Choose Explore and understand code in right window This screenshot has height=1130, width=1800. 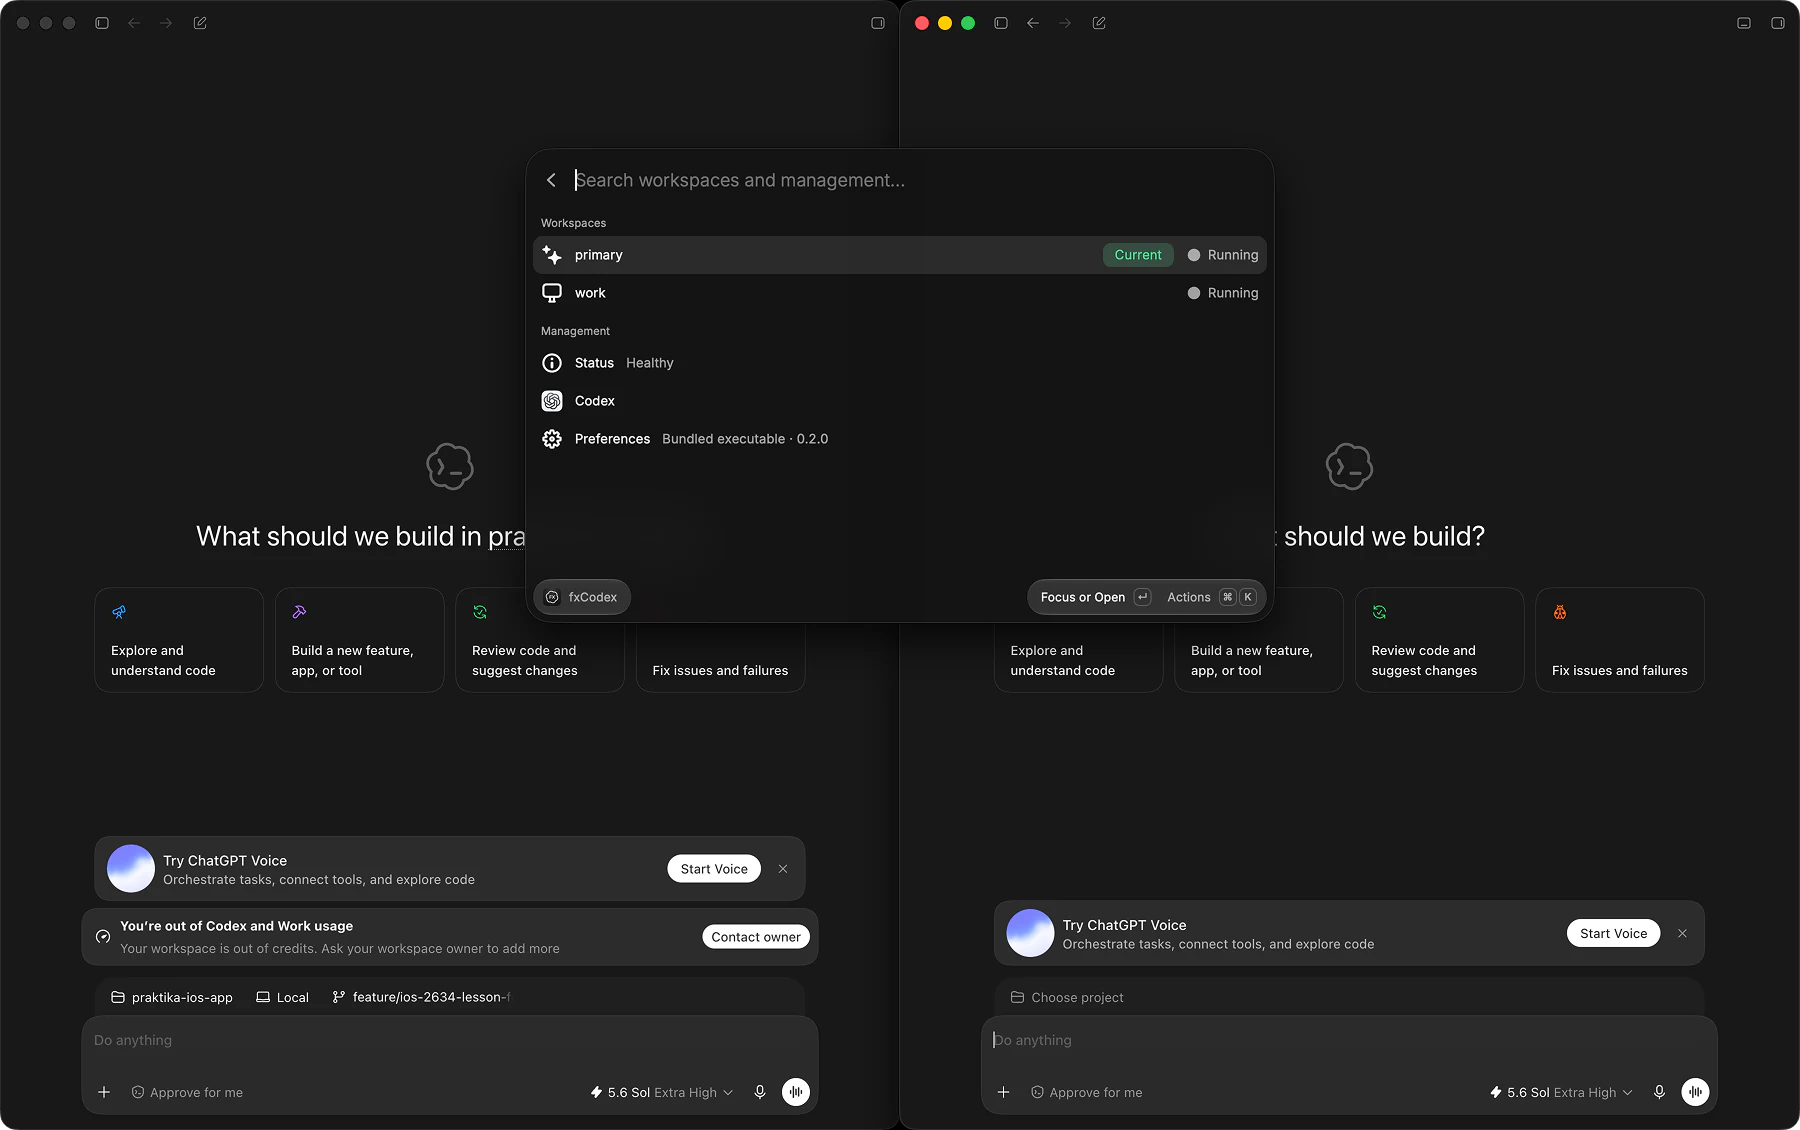tap(1078, 657)
